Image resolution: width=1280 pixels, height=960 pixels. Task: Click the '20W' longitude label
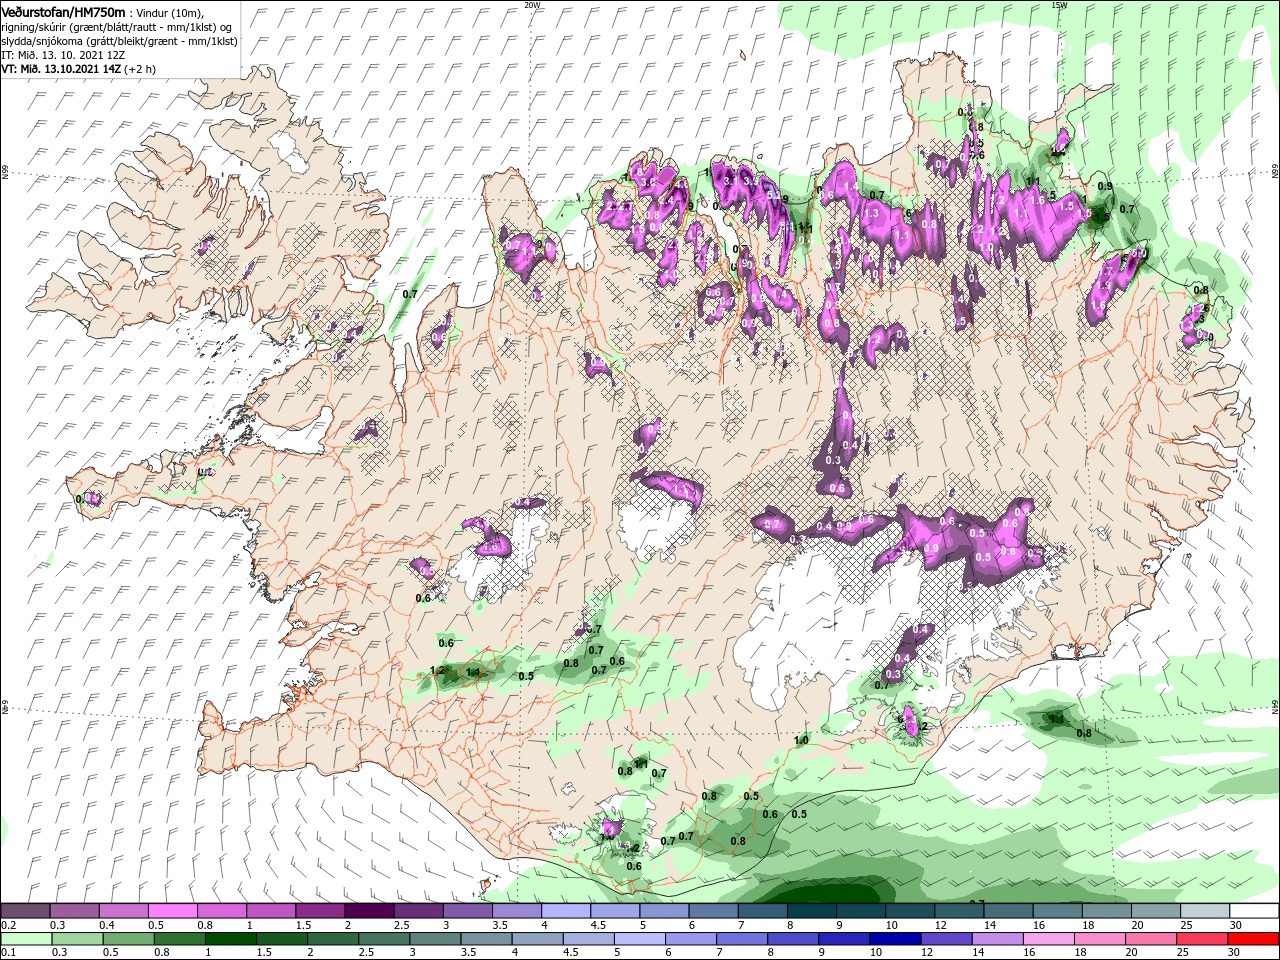pos(532,4)
